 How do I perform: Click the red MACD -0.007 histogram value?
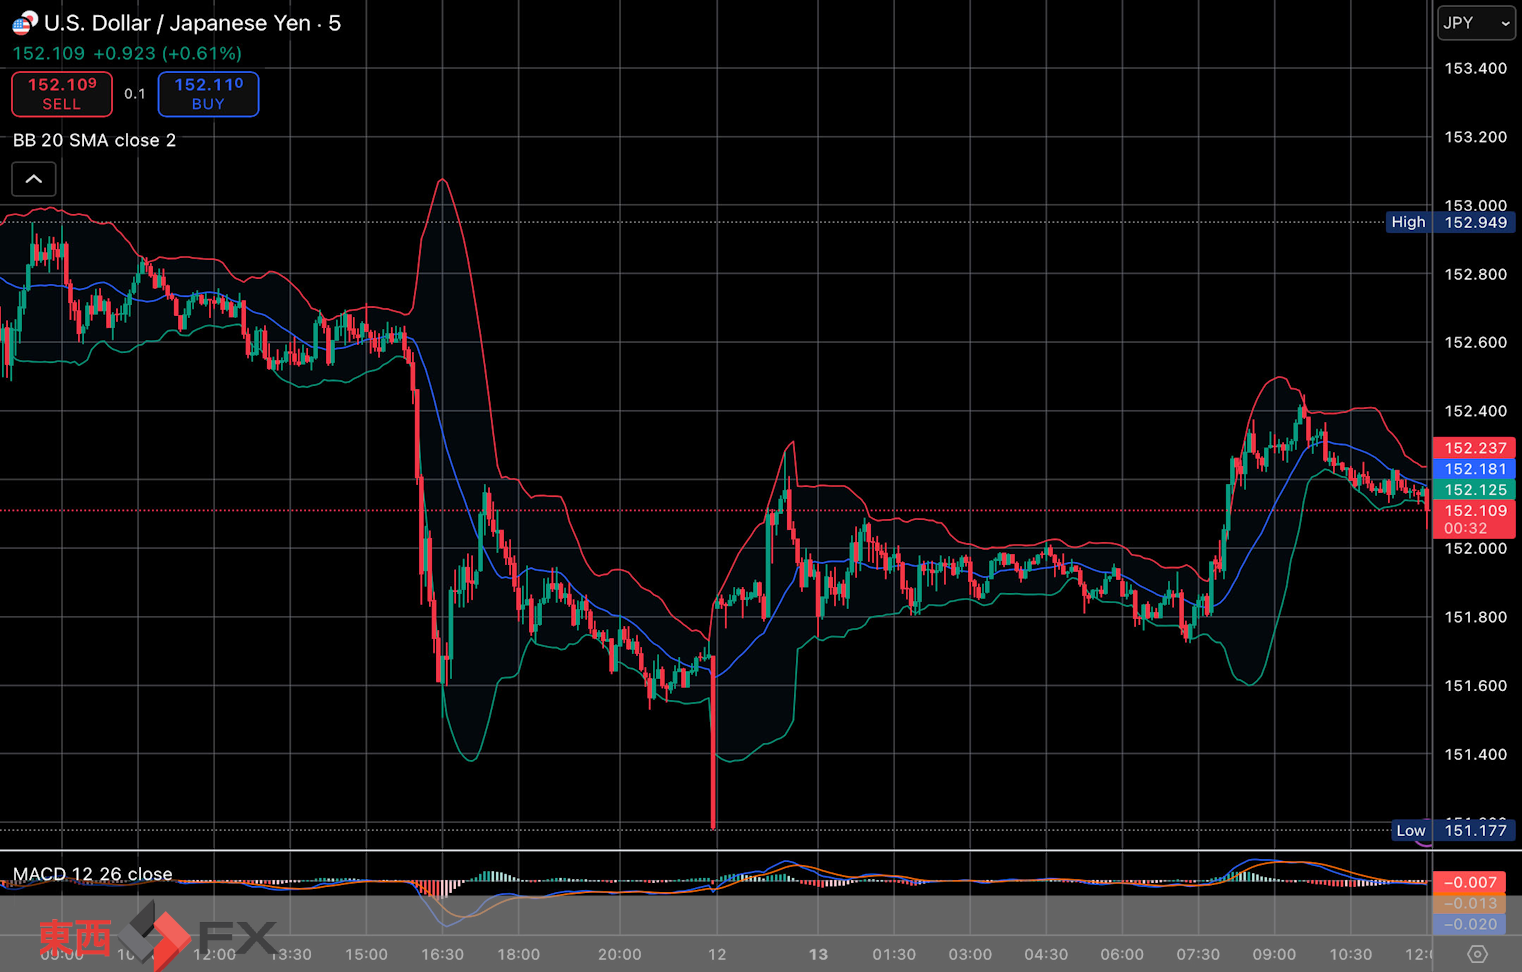[x=1474, y=882]
